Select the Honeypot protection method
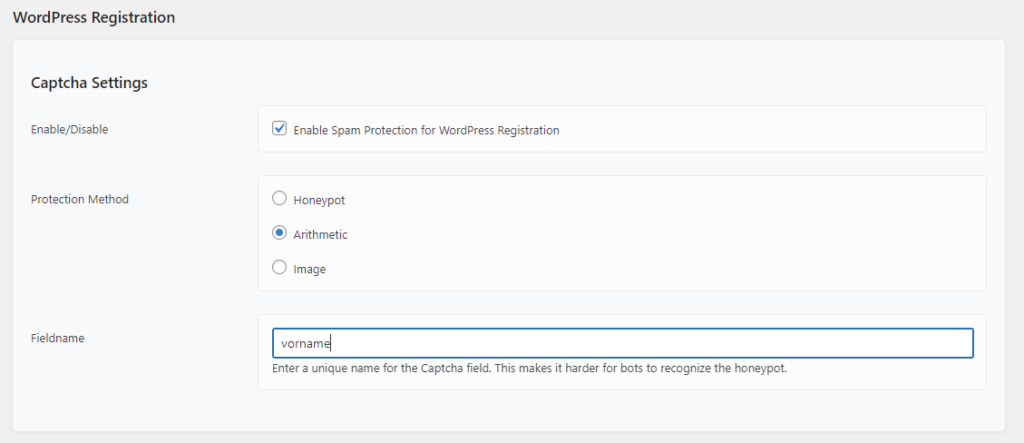This screenshot has width=1024, height=443. [x=279, y=198]
